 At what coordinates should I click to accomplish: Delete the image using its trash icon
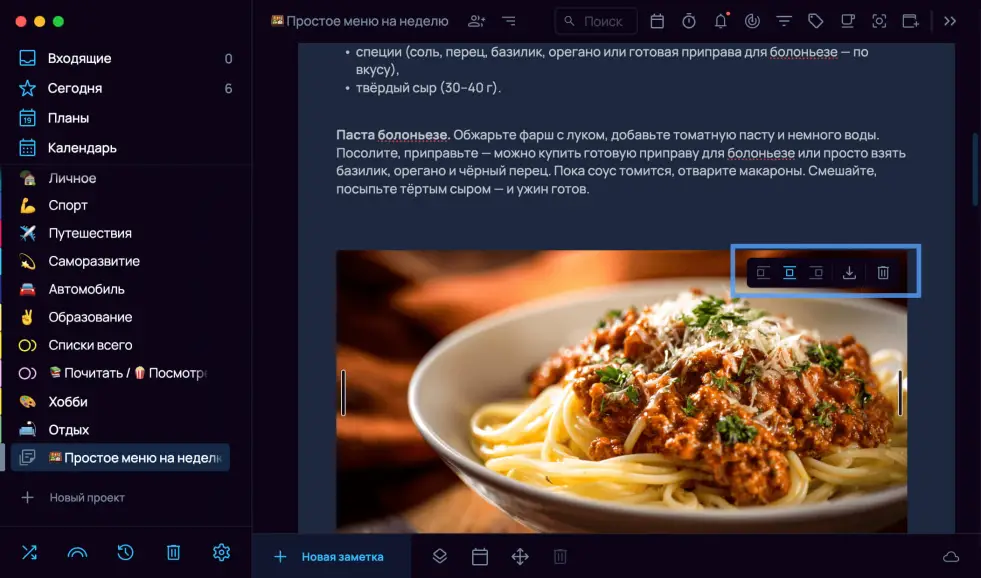pos(883,273)
